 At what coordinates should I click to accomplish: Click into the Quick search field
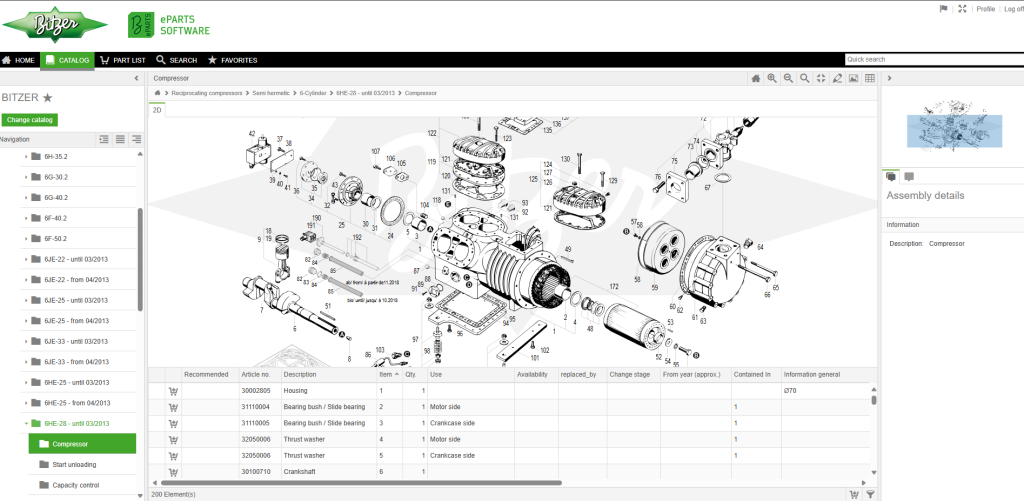tap(930, 60)
